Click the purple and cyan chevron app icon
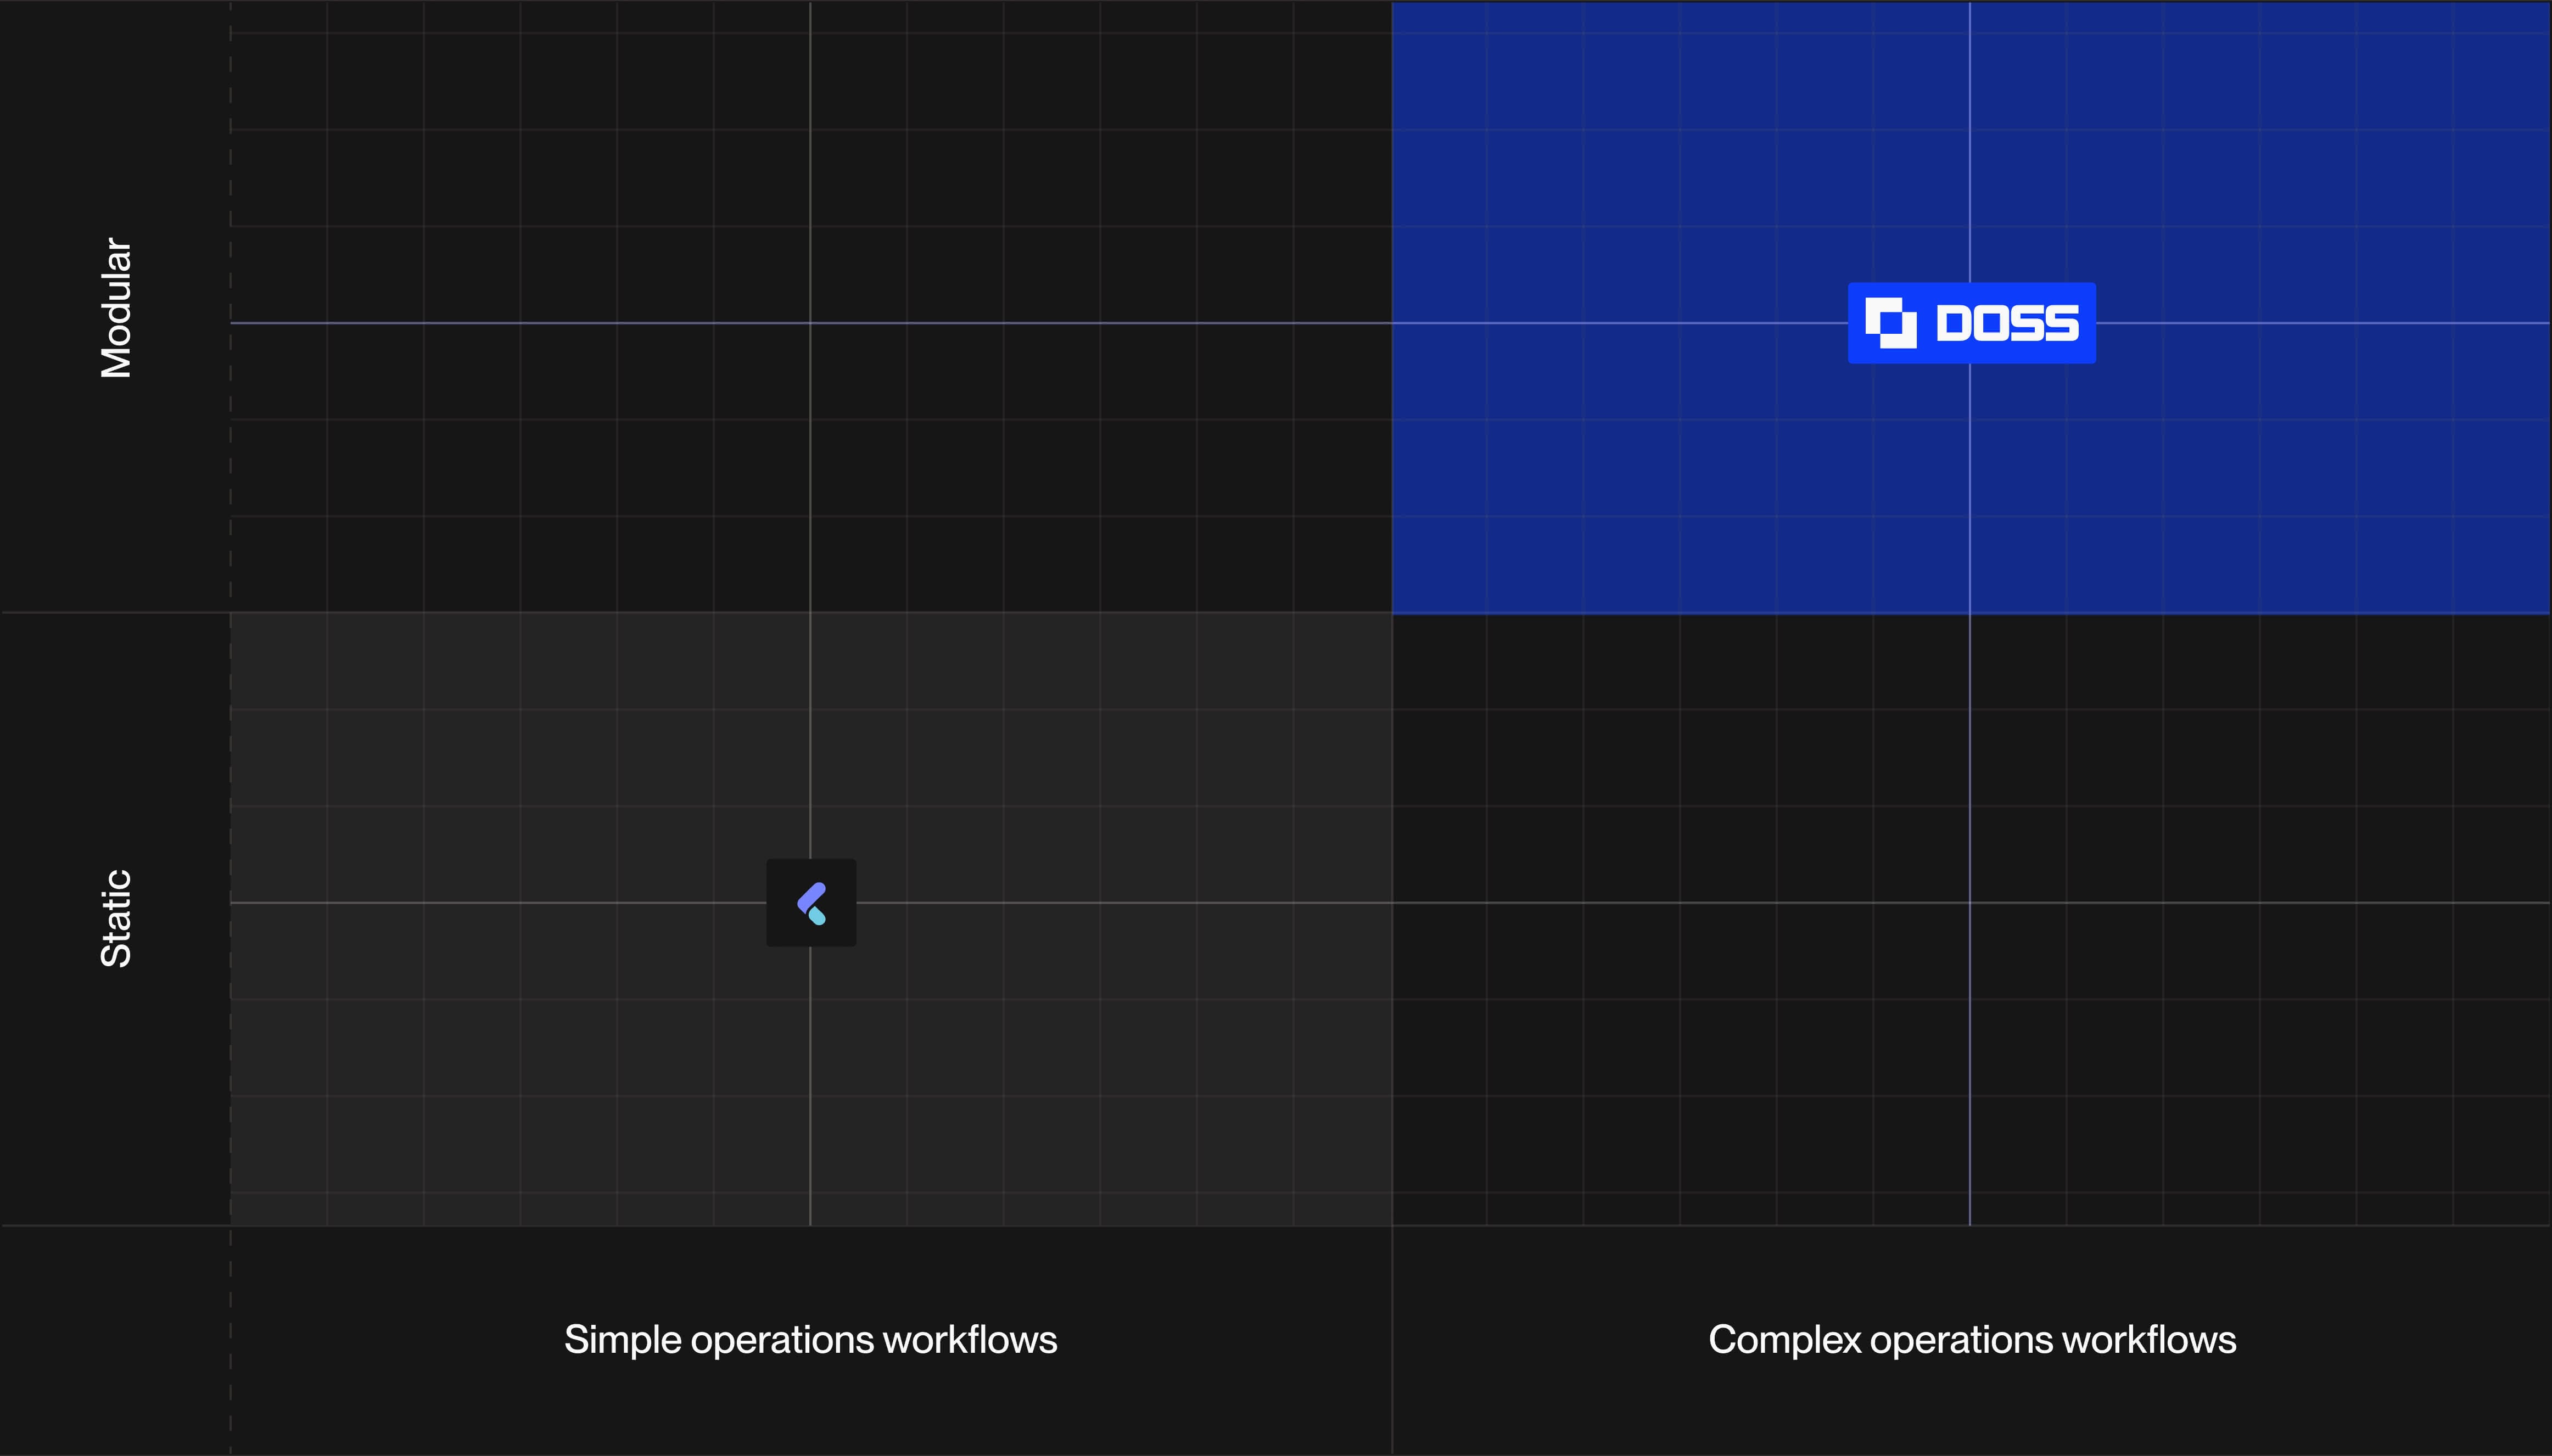Image resolution: width=2552 pixels, height=1456 pixels. [x=811, y=902]
